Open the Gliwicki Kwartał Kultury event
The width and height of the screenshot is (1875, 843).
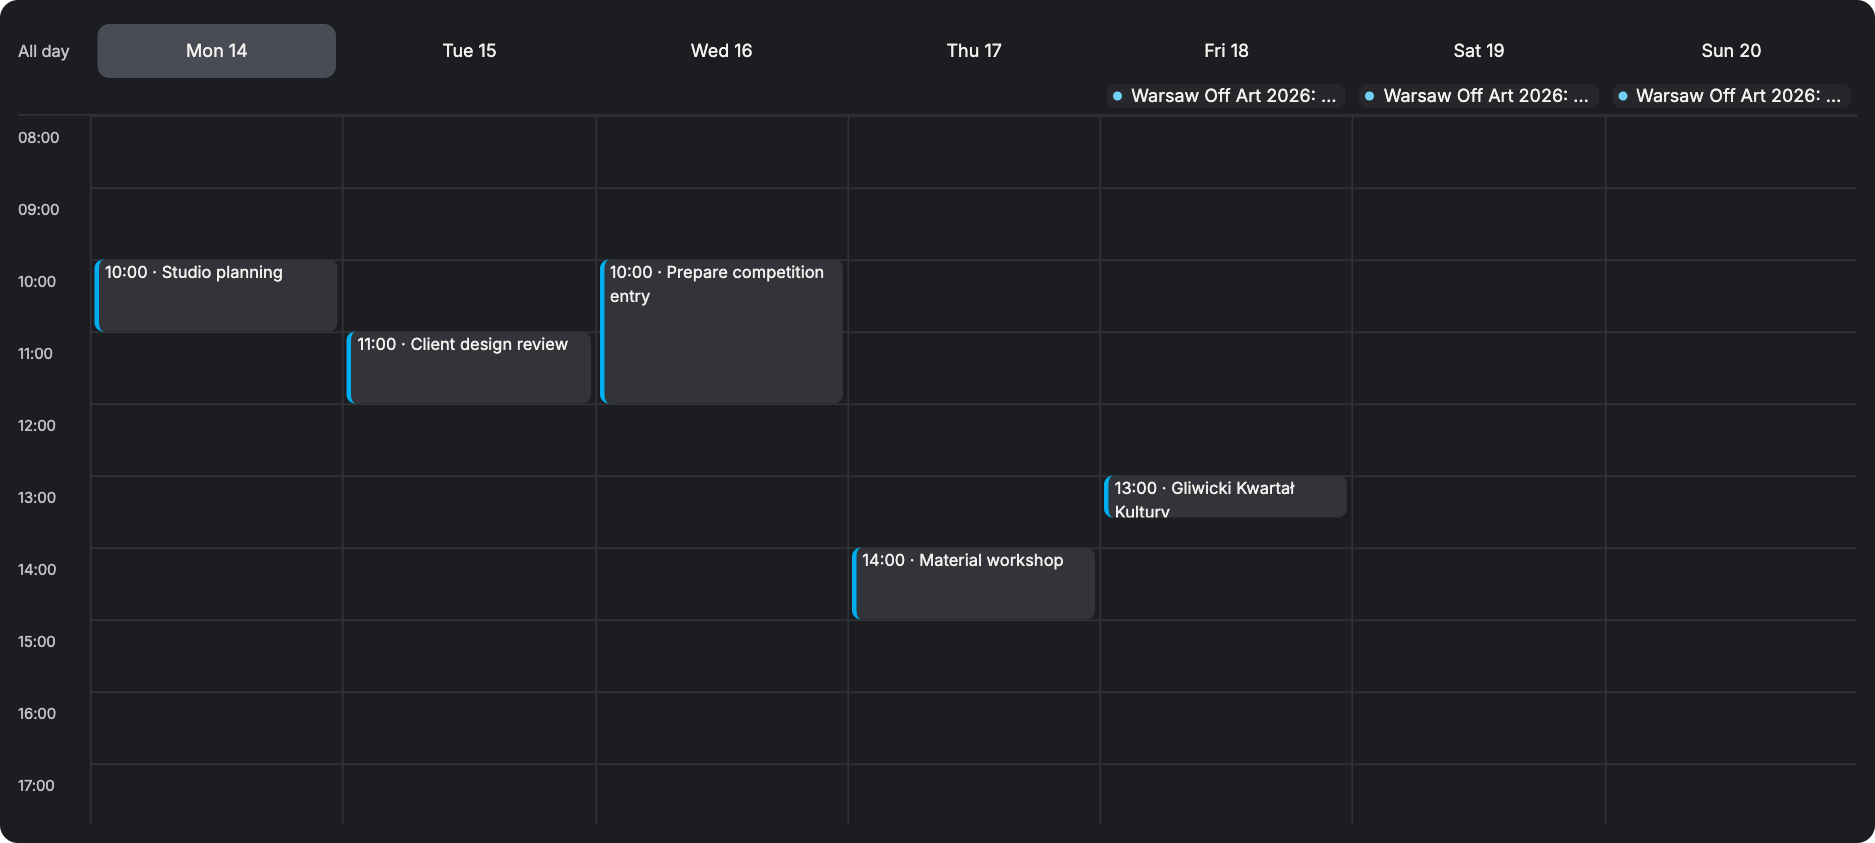(x=1226, y=497)
